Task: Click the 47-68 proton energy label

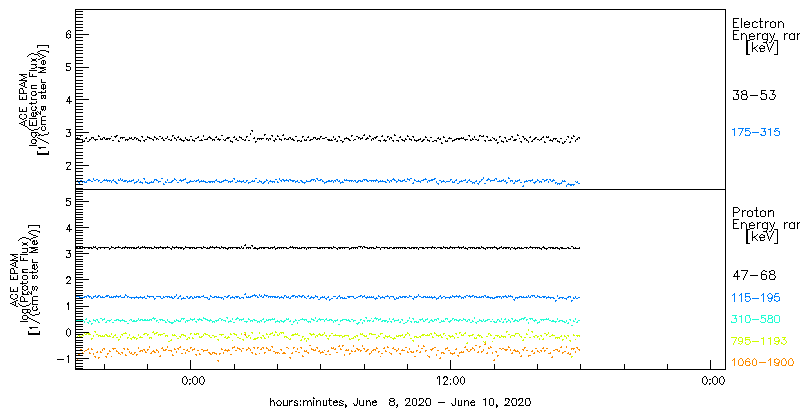Action: pos(754,276)
